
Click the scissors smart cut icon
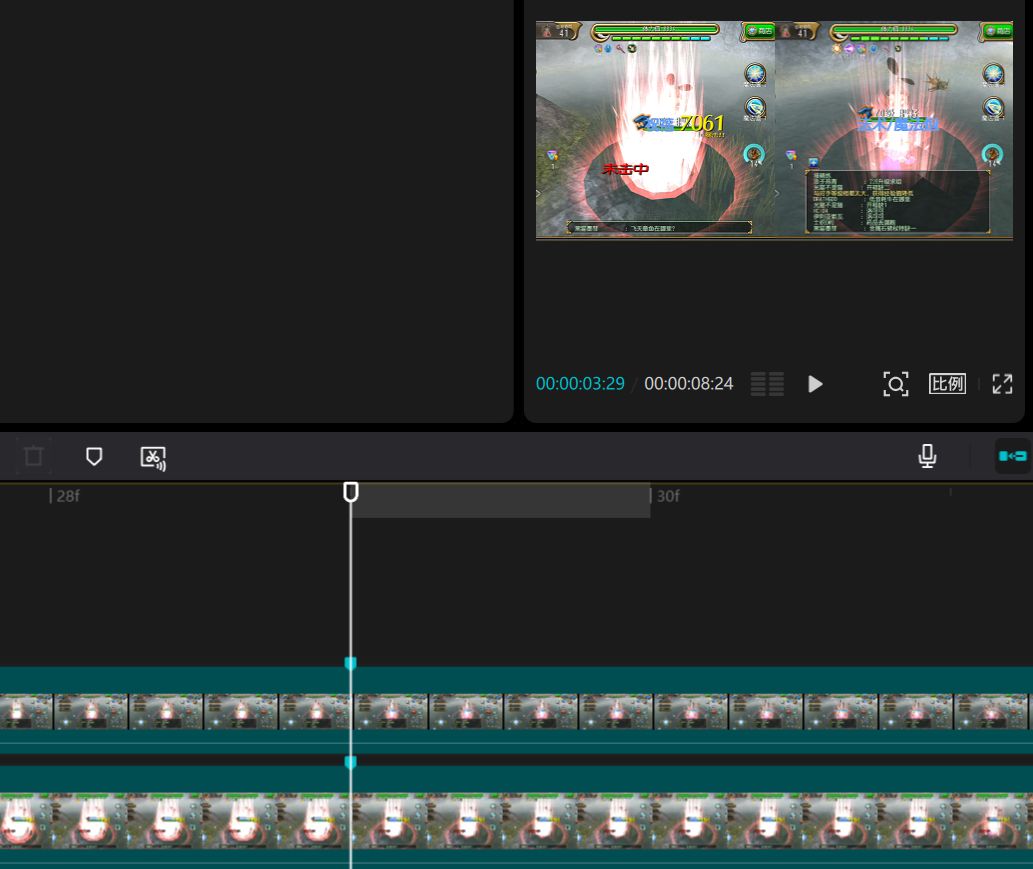pyautogui.click(x=153, y=458)
